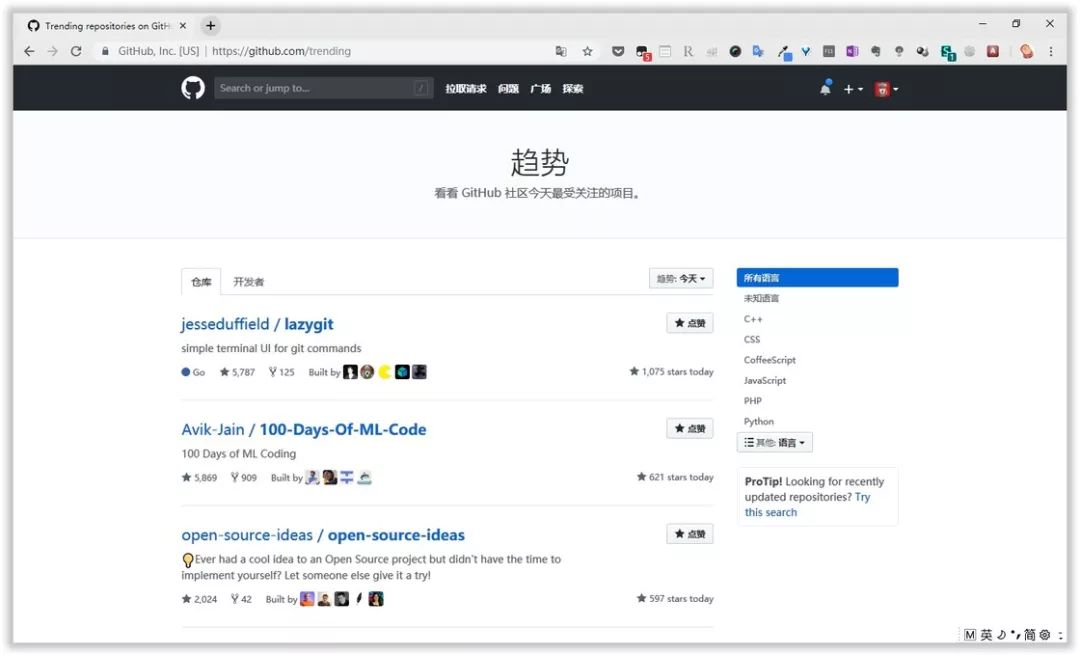Open the user avatar dropdown menu

click(x=886, y=89)
